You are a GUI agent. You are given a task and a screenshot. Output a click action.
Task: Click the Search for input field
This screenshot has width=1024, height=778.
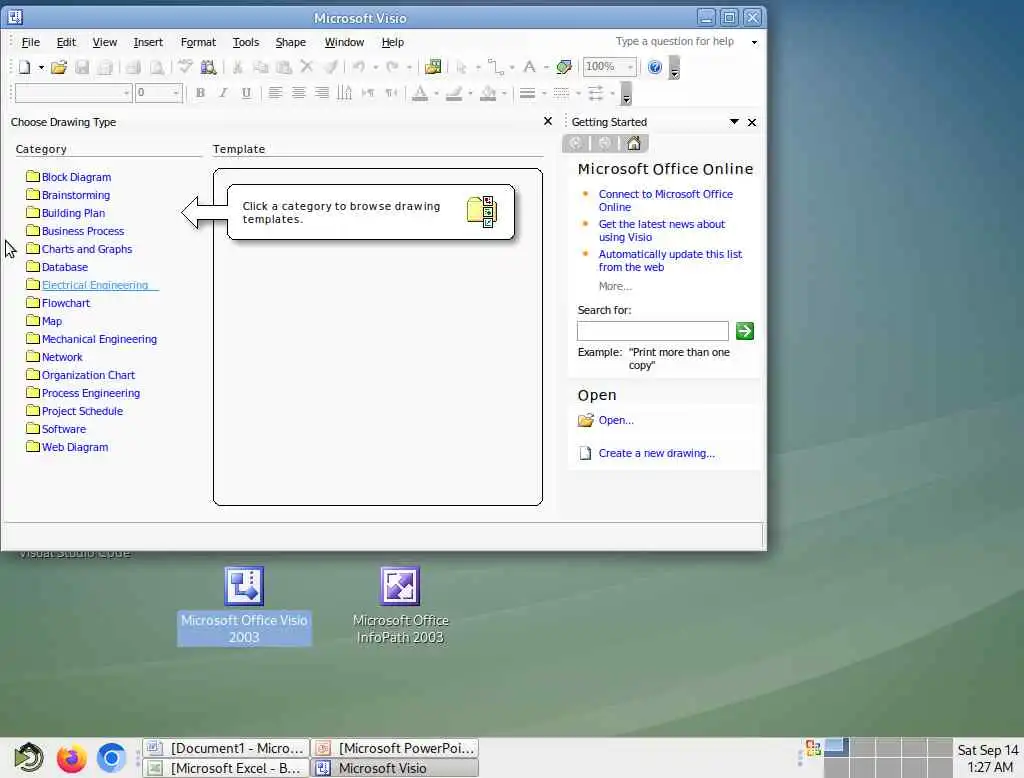tap(652, 331)
